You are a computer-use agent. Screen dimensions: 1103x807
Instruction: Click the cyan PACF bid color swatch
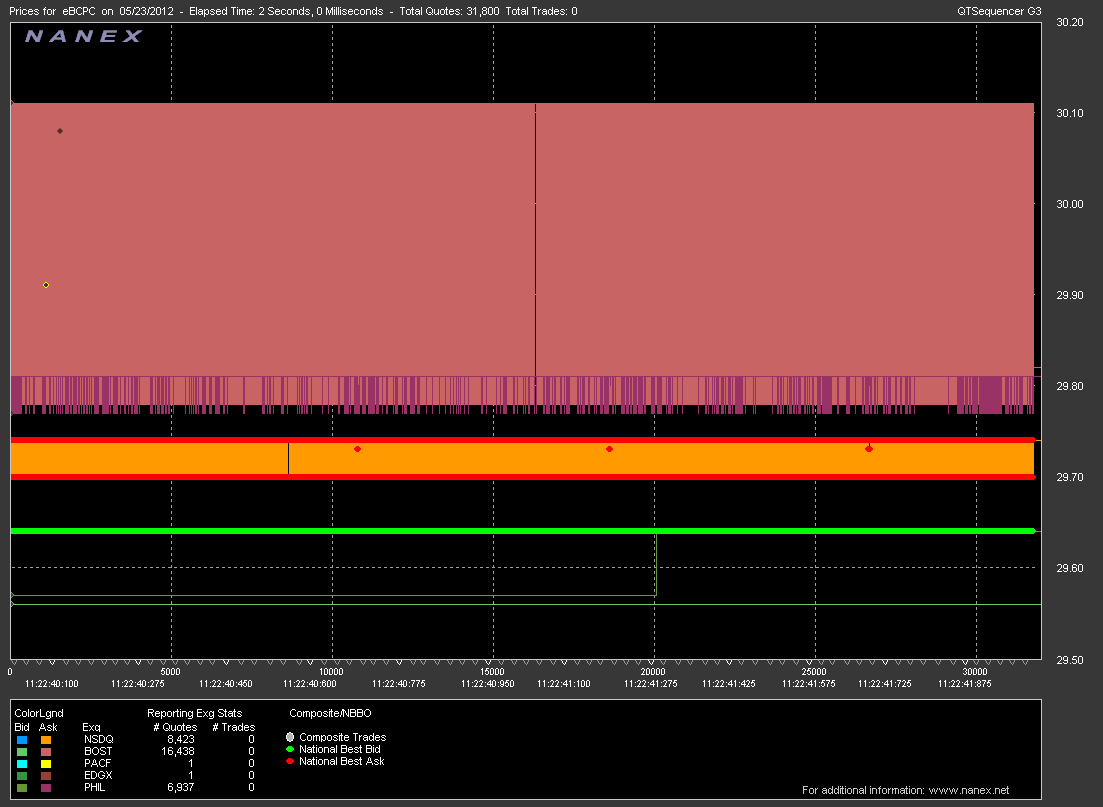coord(22,763)
